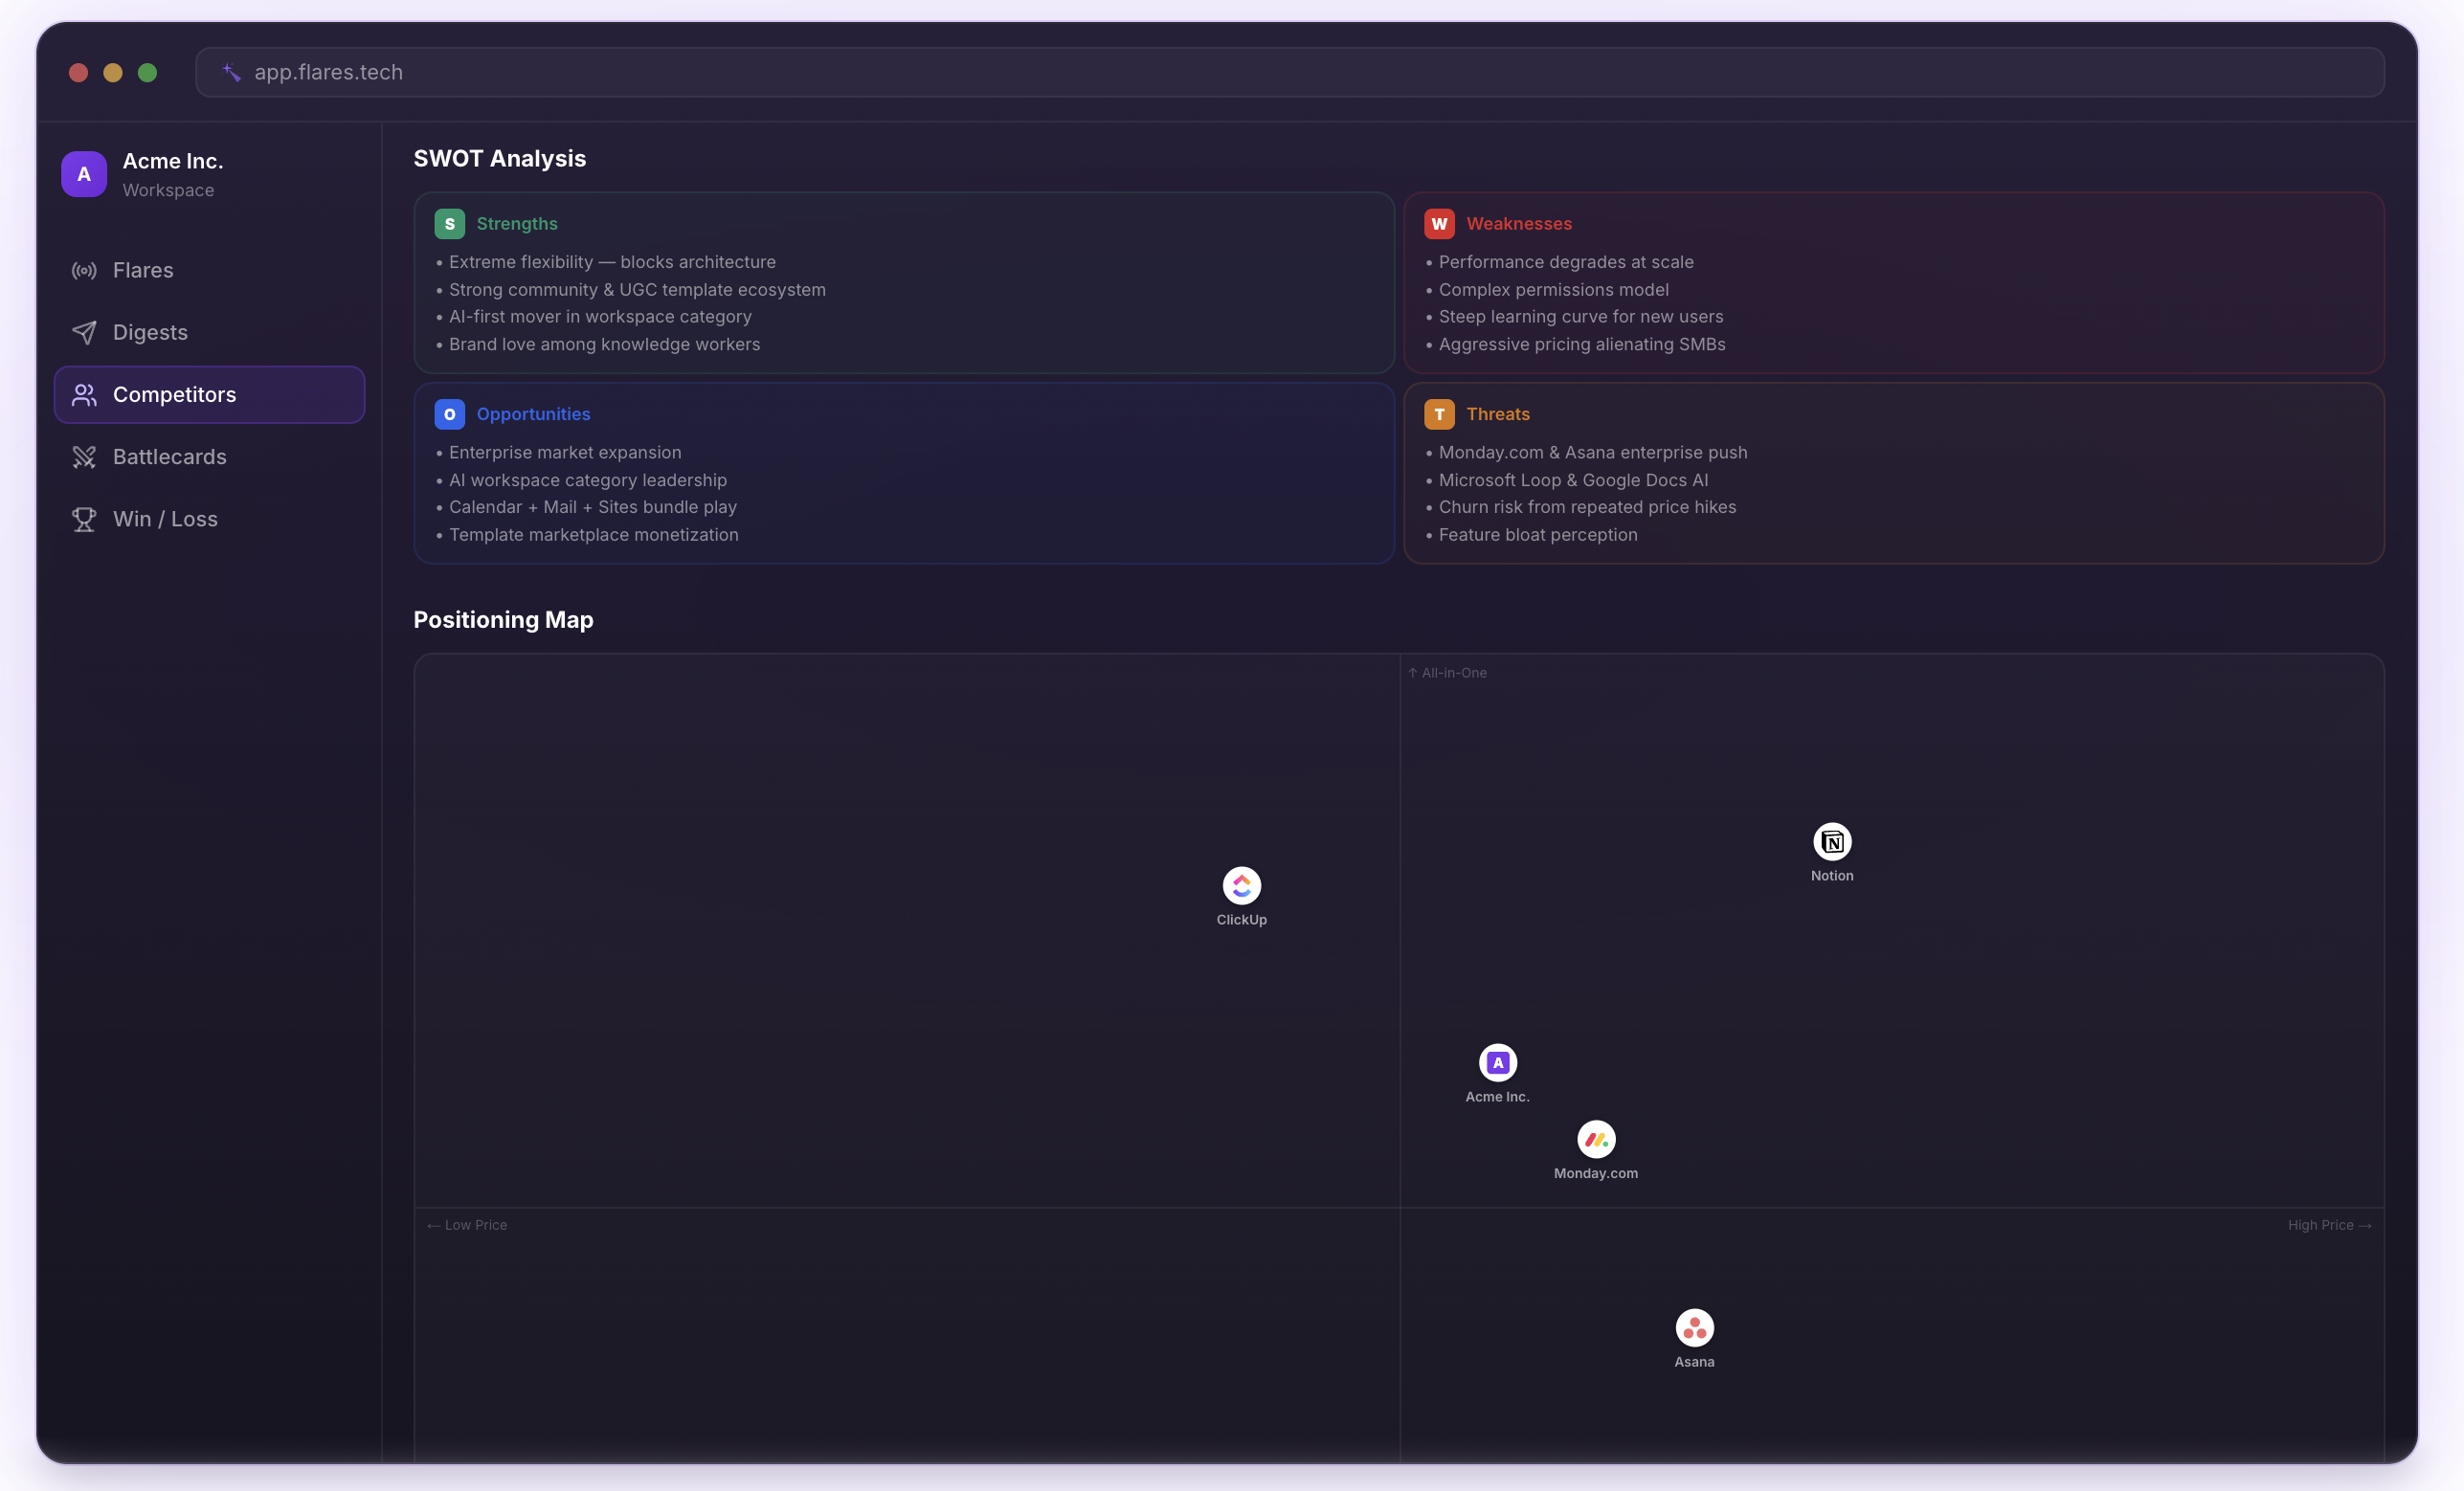Go to Battlecards page
This screenshot has width=2464, height=1491.
(x=209, y=457)
